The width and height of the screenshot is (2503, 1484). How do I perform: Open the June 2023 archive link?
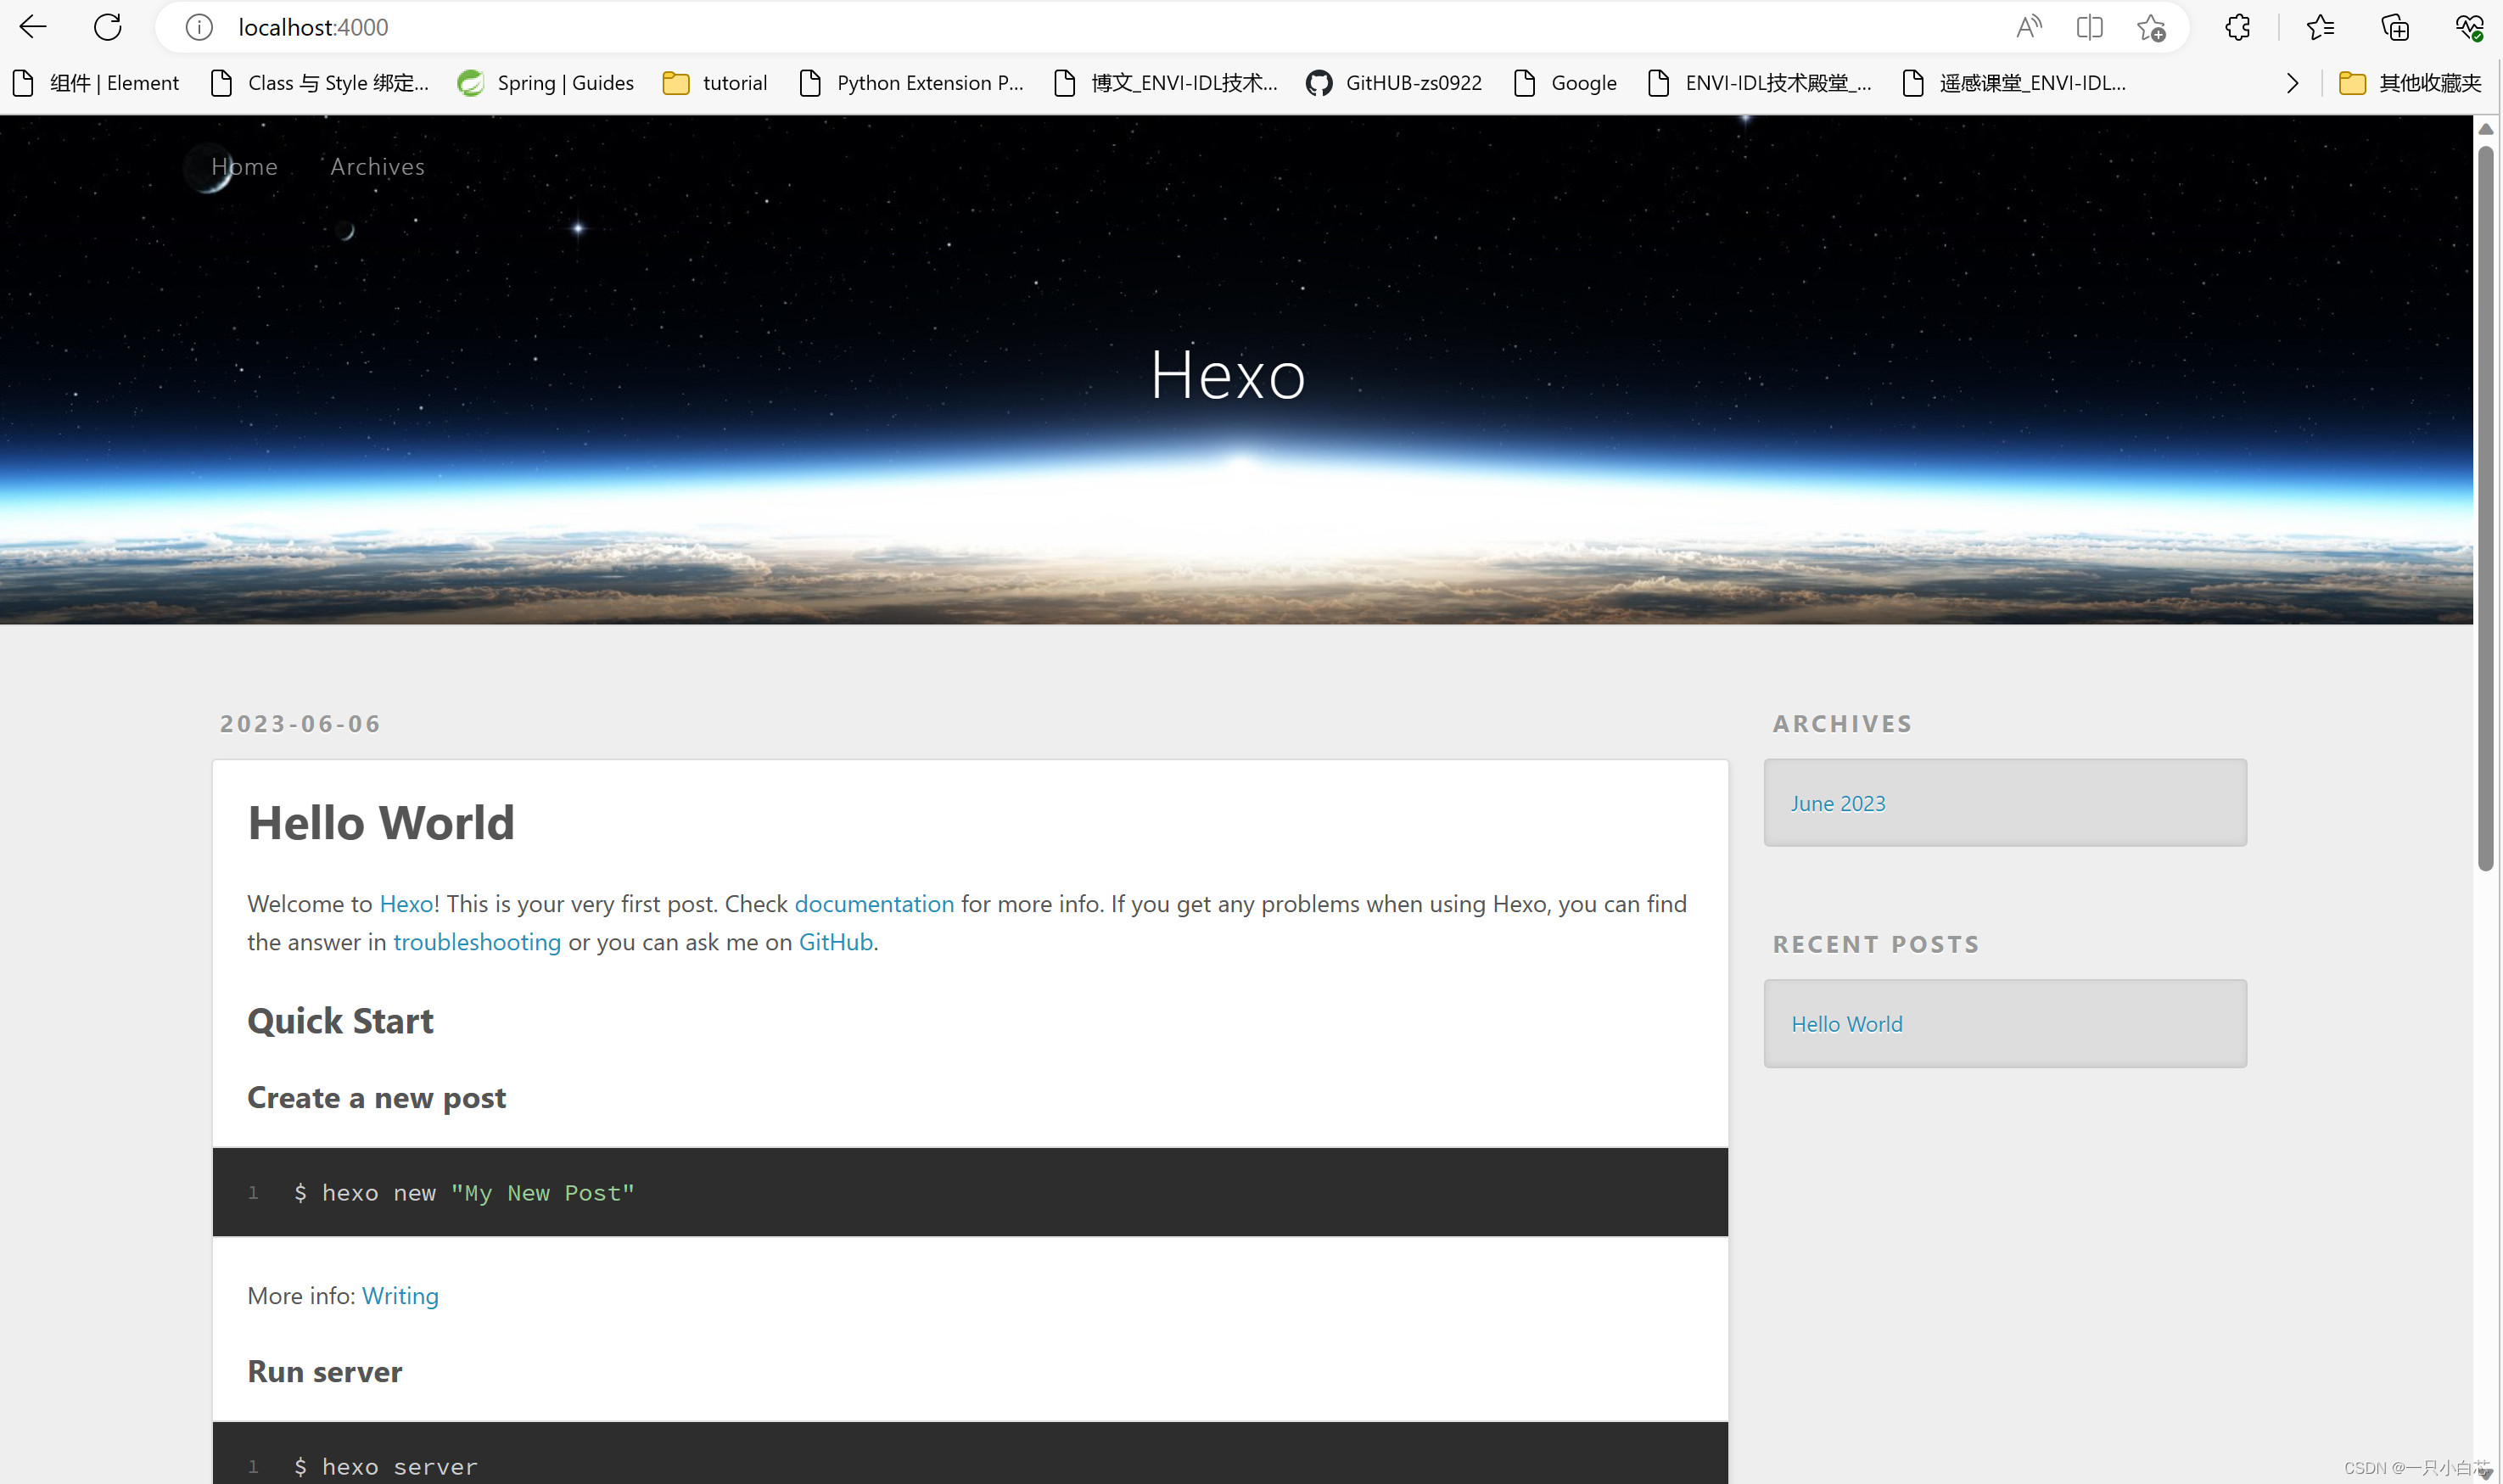click(x=1837, y=803)
